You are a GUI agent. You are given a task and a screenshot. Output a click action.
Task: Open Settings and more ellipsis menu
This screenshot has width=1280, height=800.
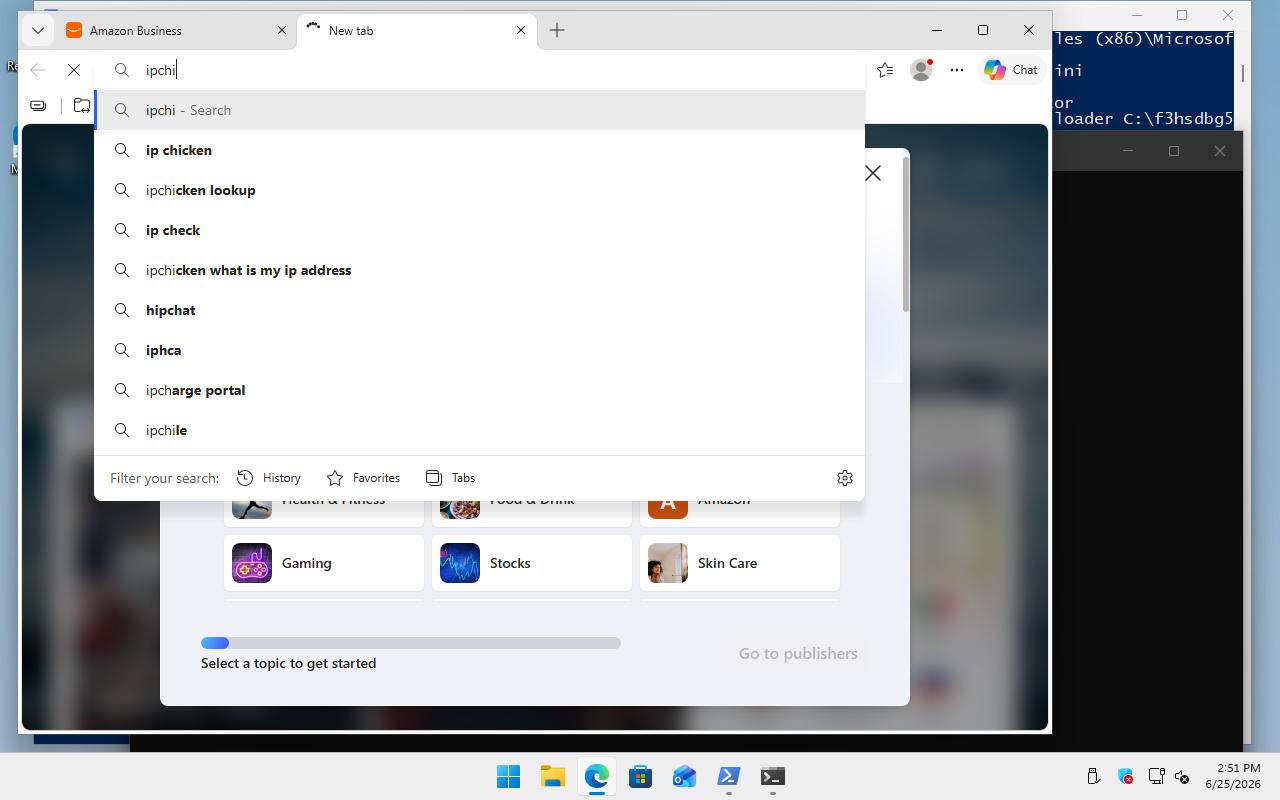(957, 70)
